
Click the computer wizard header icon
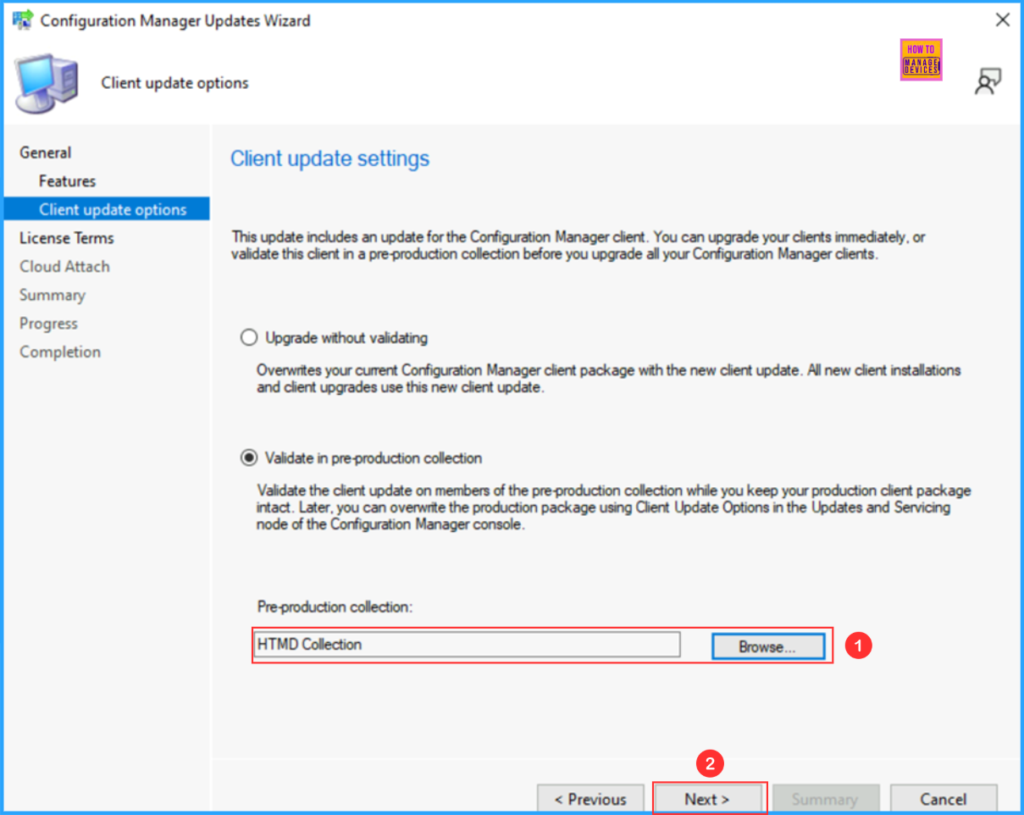point(46,84)
